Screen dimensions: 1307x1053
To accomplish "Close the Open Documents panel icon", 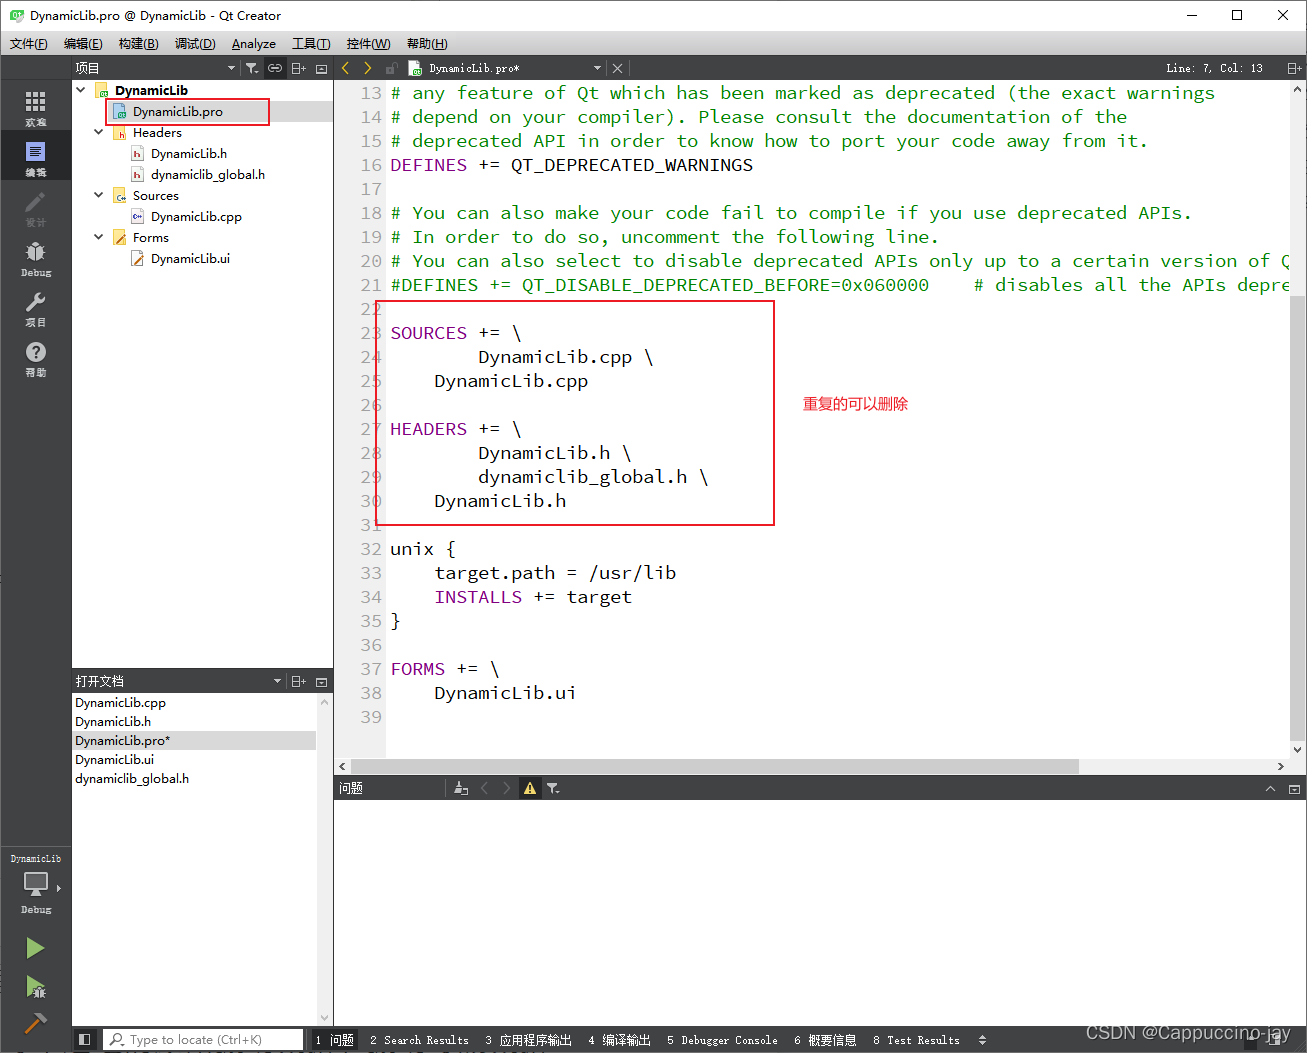I will pyautogui.click(x=321, y=681).
